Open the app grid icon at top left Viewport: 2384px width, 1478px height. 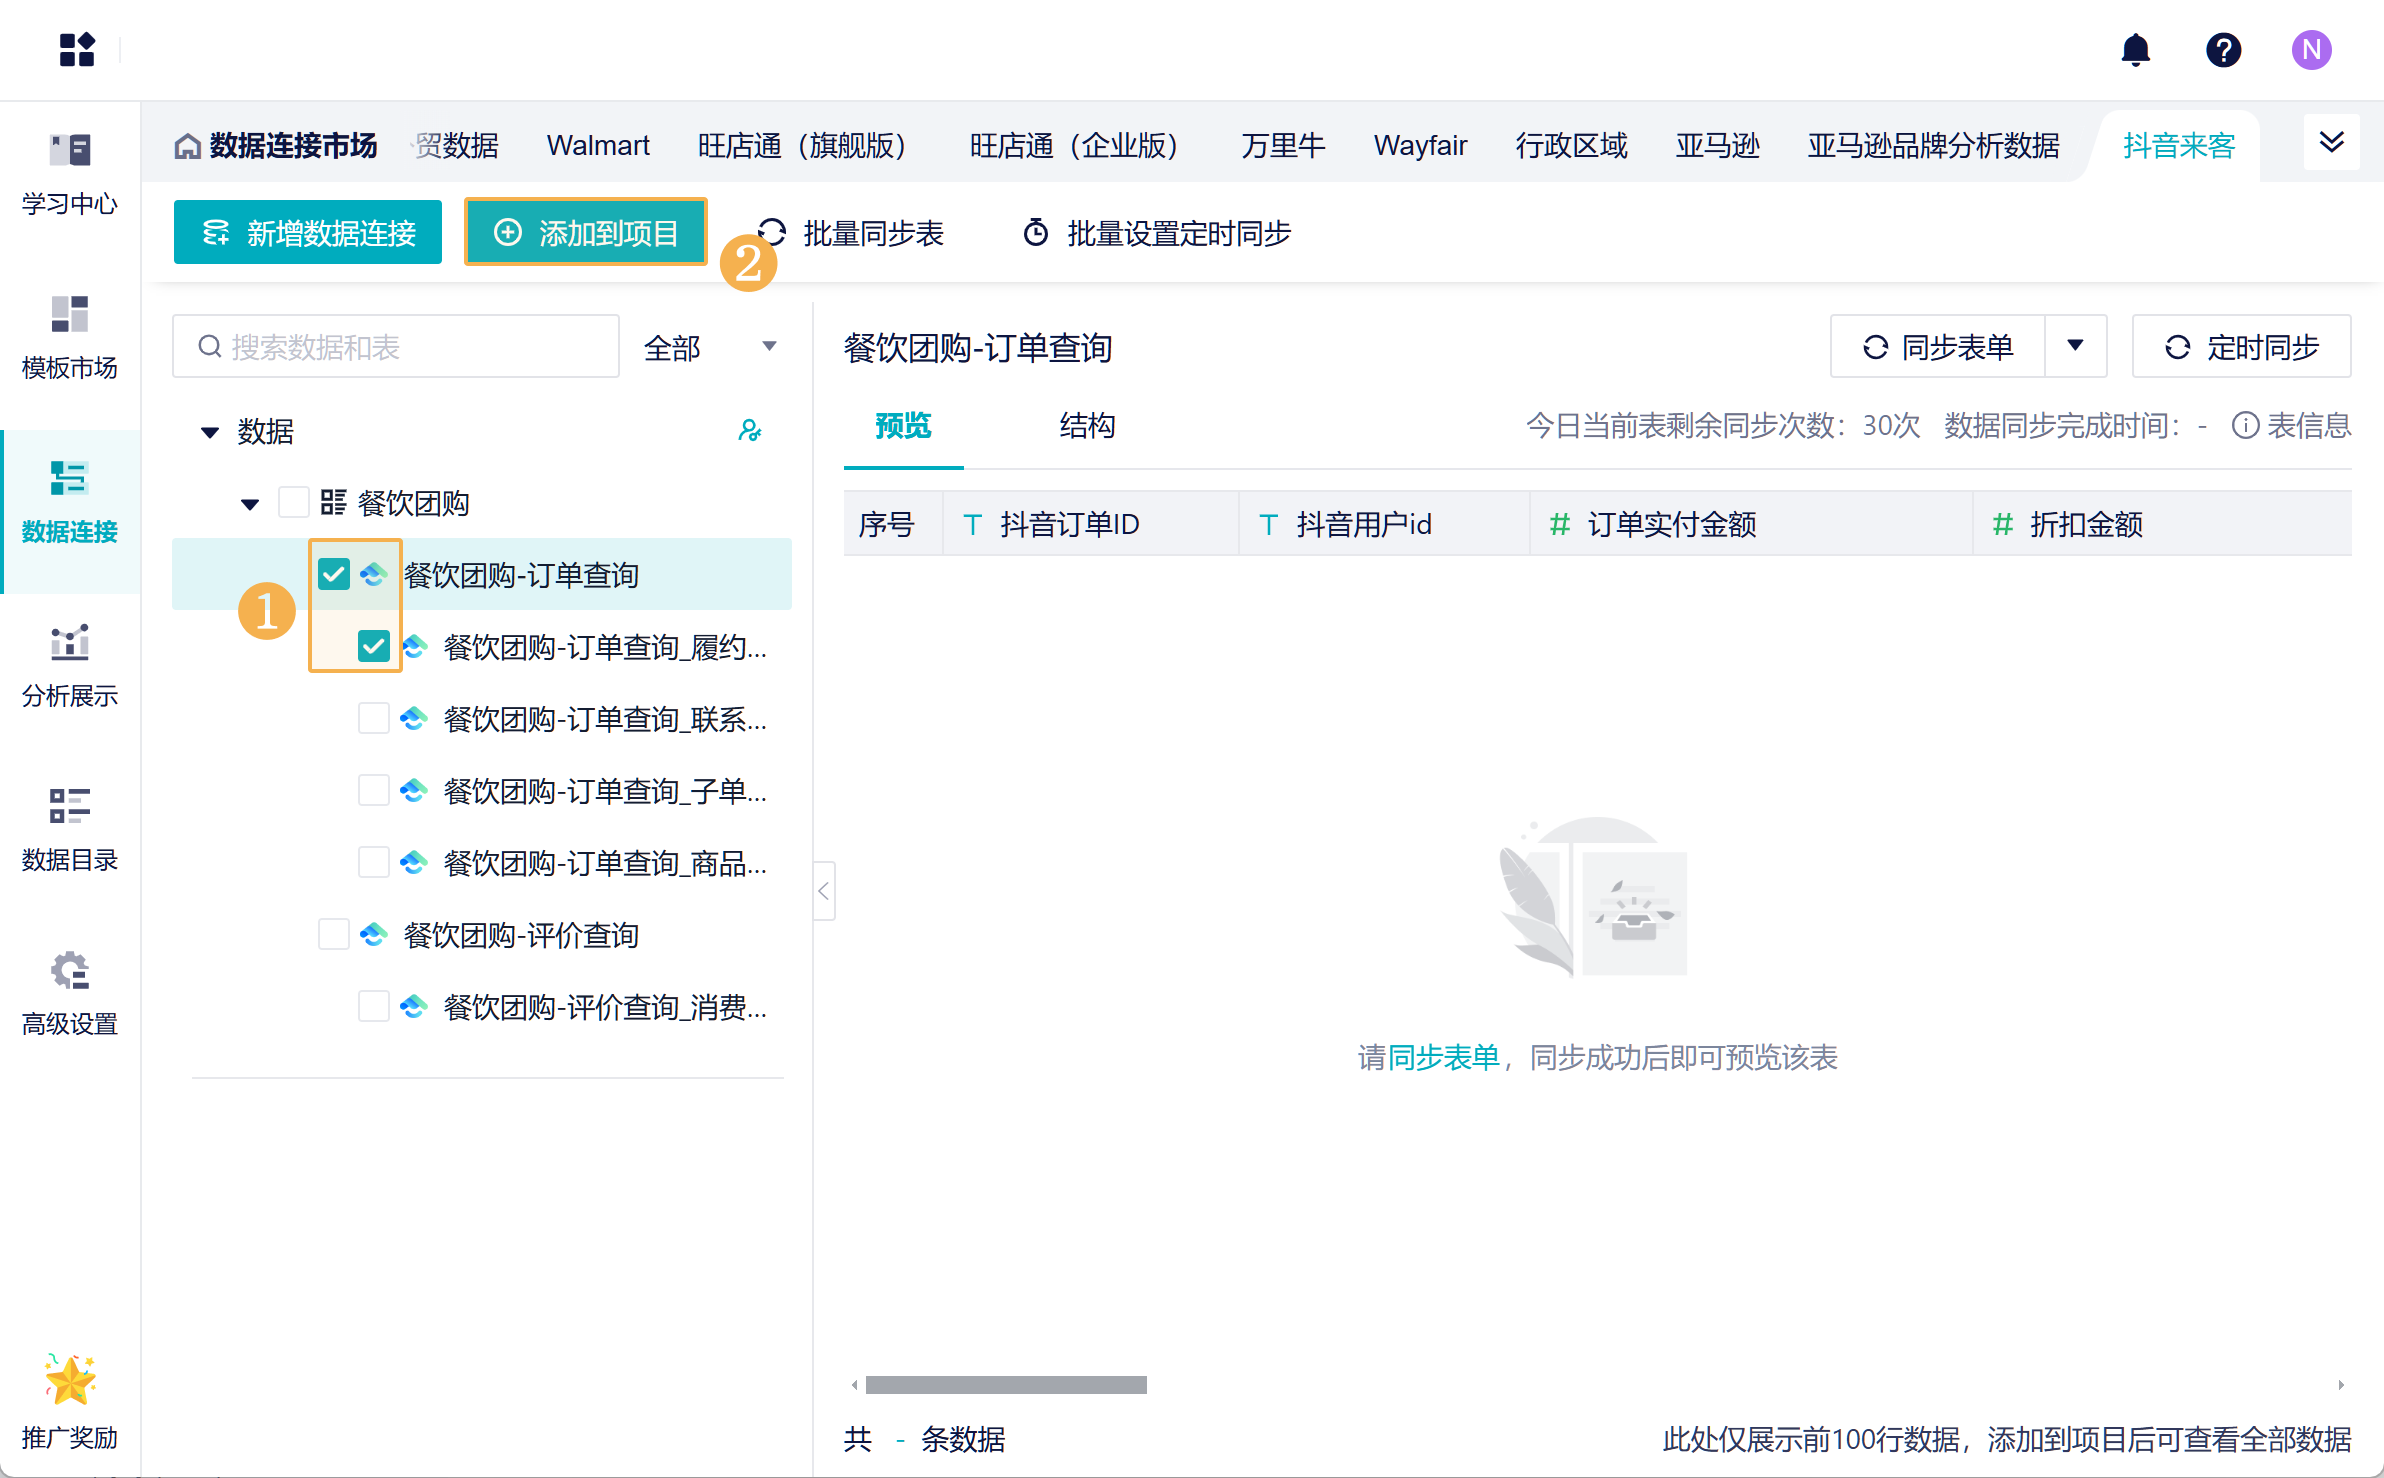tap(77, 49)
